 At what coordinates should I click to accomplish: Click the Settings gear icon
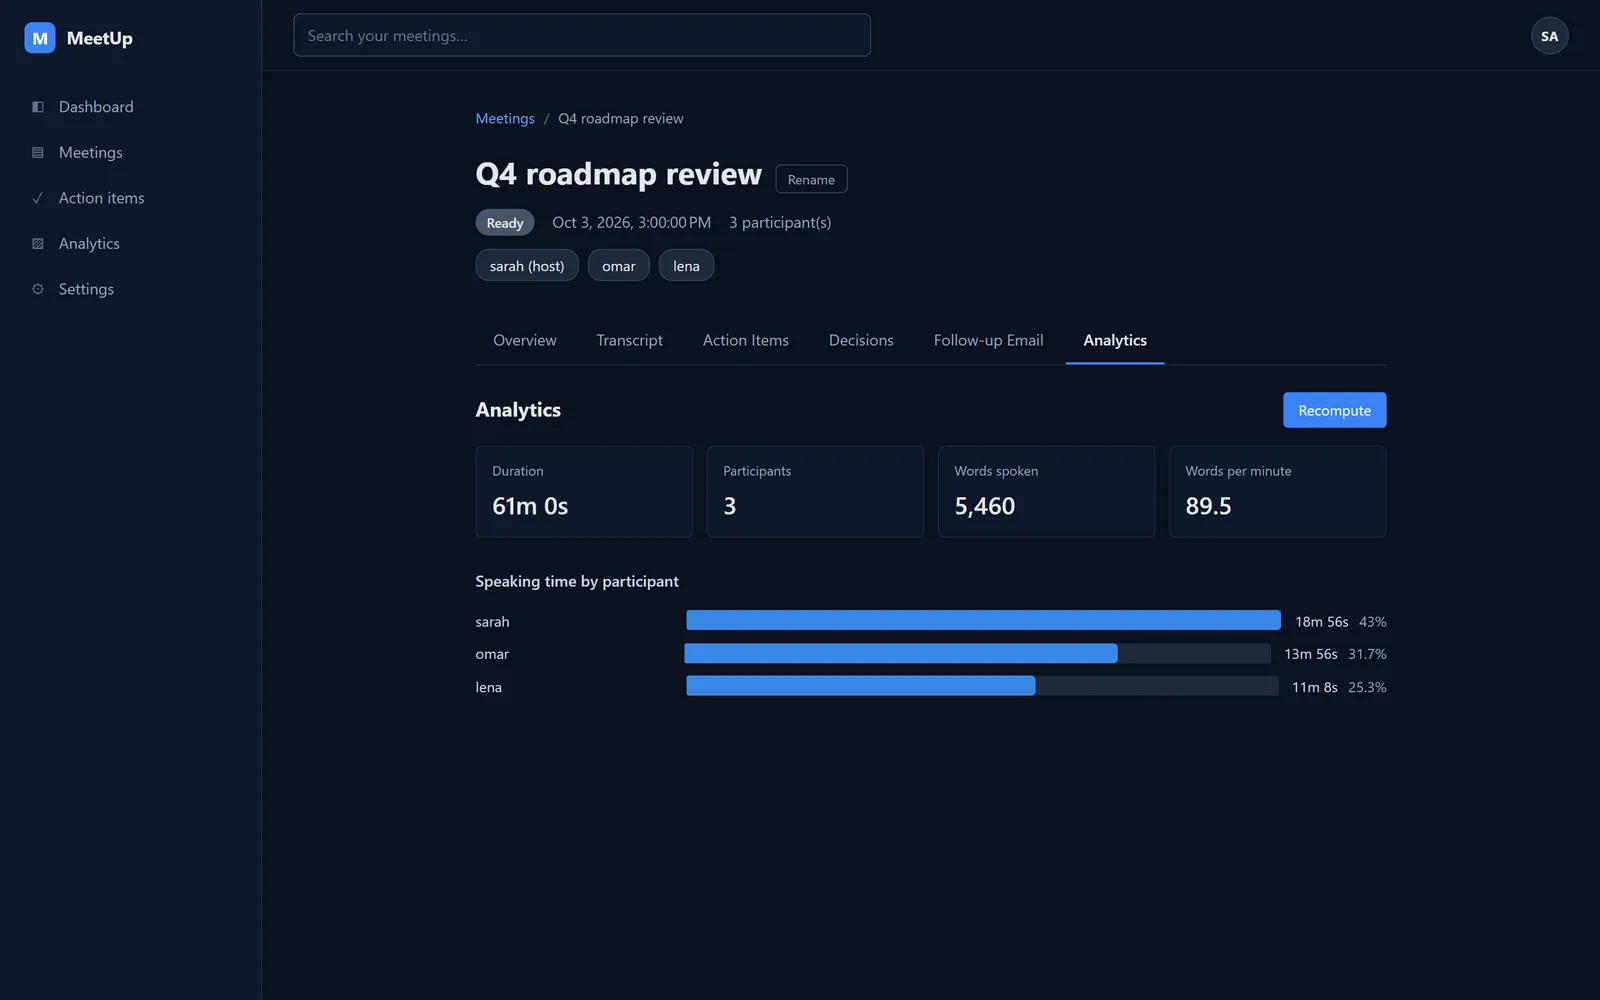click(x=38, y=289)
